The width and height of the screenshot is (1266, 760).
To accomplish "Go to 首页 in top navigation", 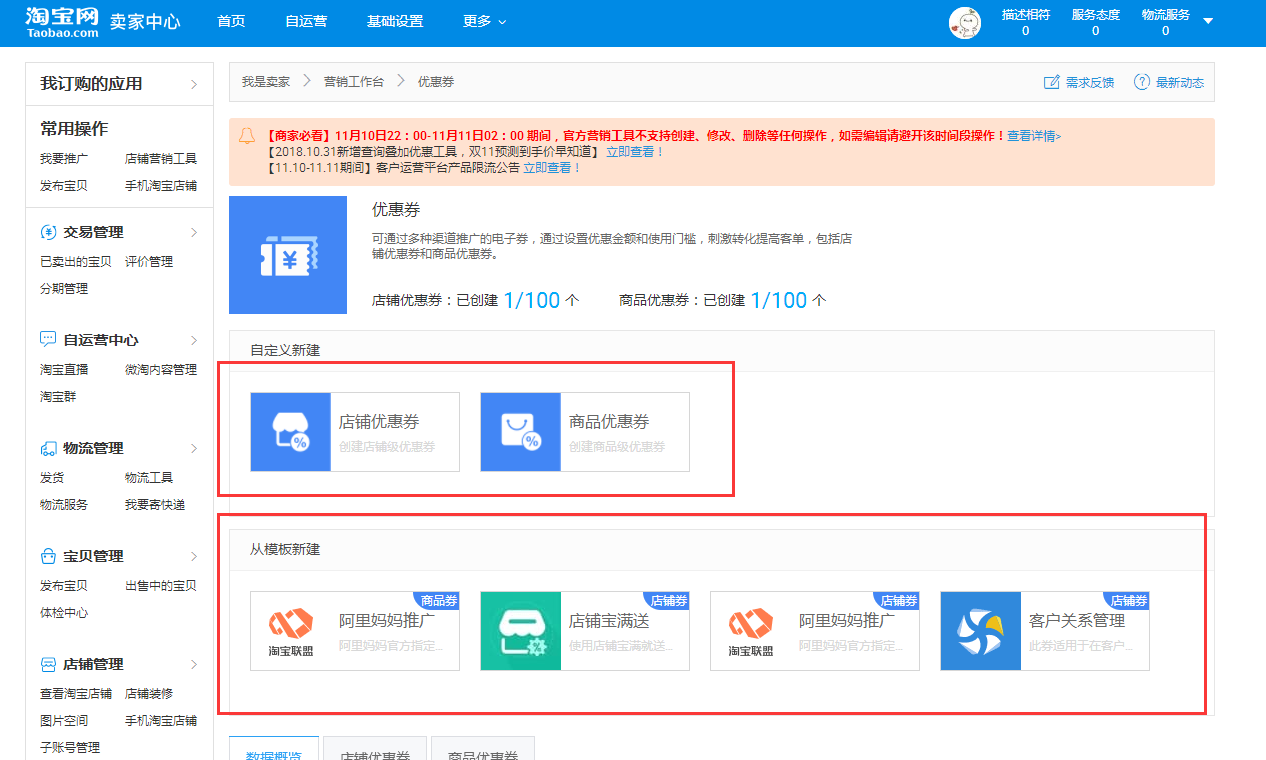I will (231, 21).
